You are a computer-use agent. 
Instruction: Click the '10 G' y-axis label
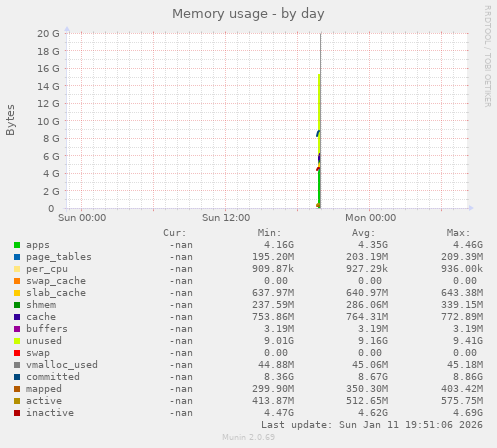pos(48,121)
